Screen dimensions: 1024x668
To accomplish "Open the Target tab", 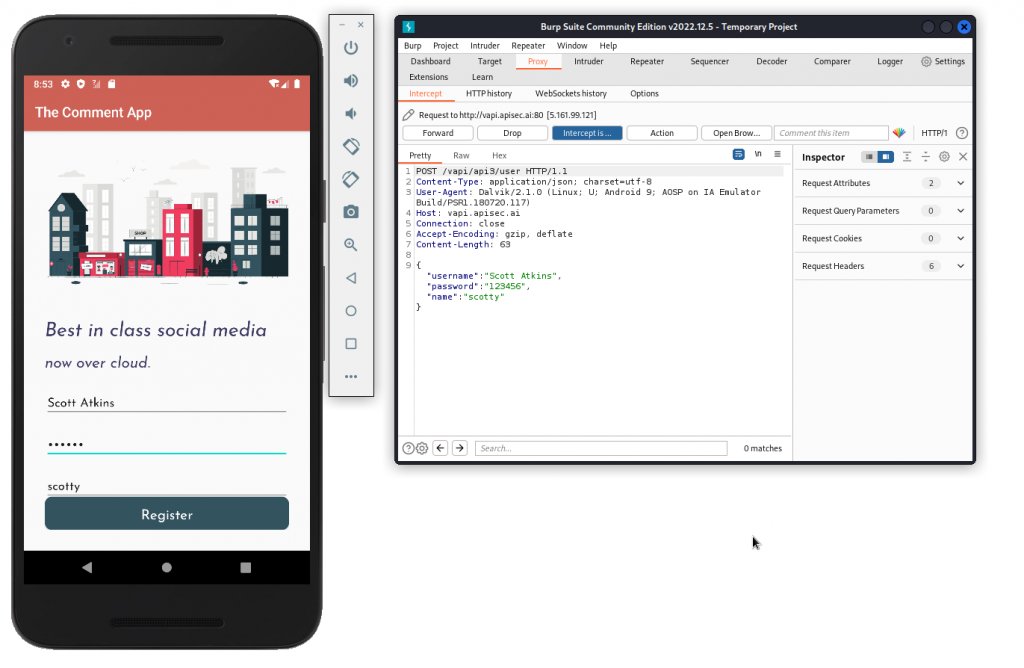I will click(489, 61).
